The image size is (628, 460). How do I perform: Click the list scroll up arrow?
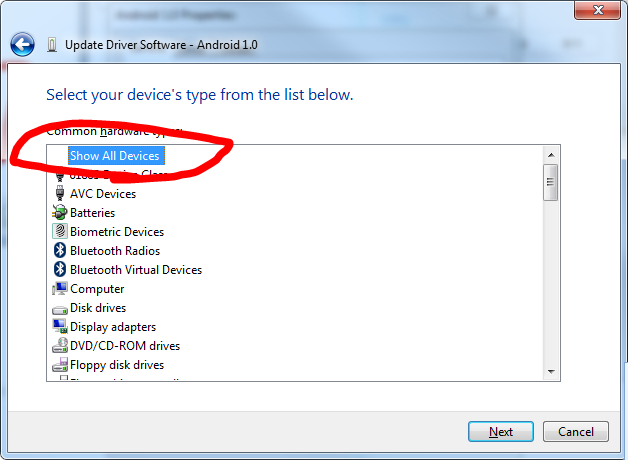pyautogui.click(x=551, y=155)
